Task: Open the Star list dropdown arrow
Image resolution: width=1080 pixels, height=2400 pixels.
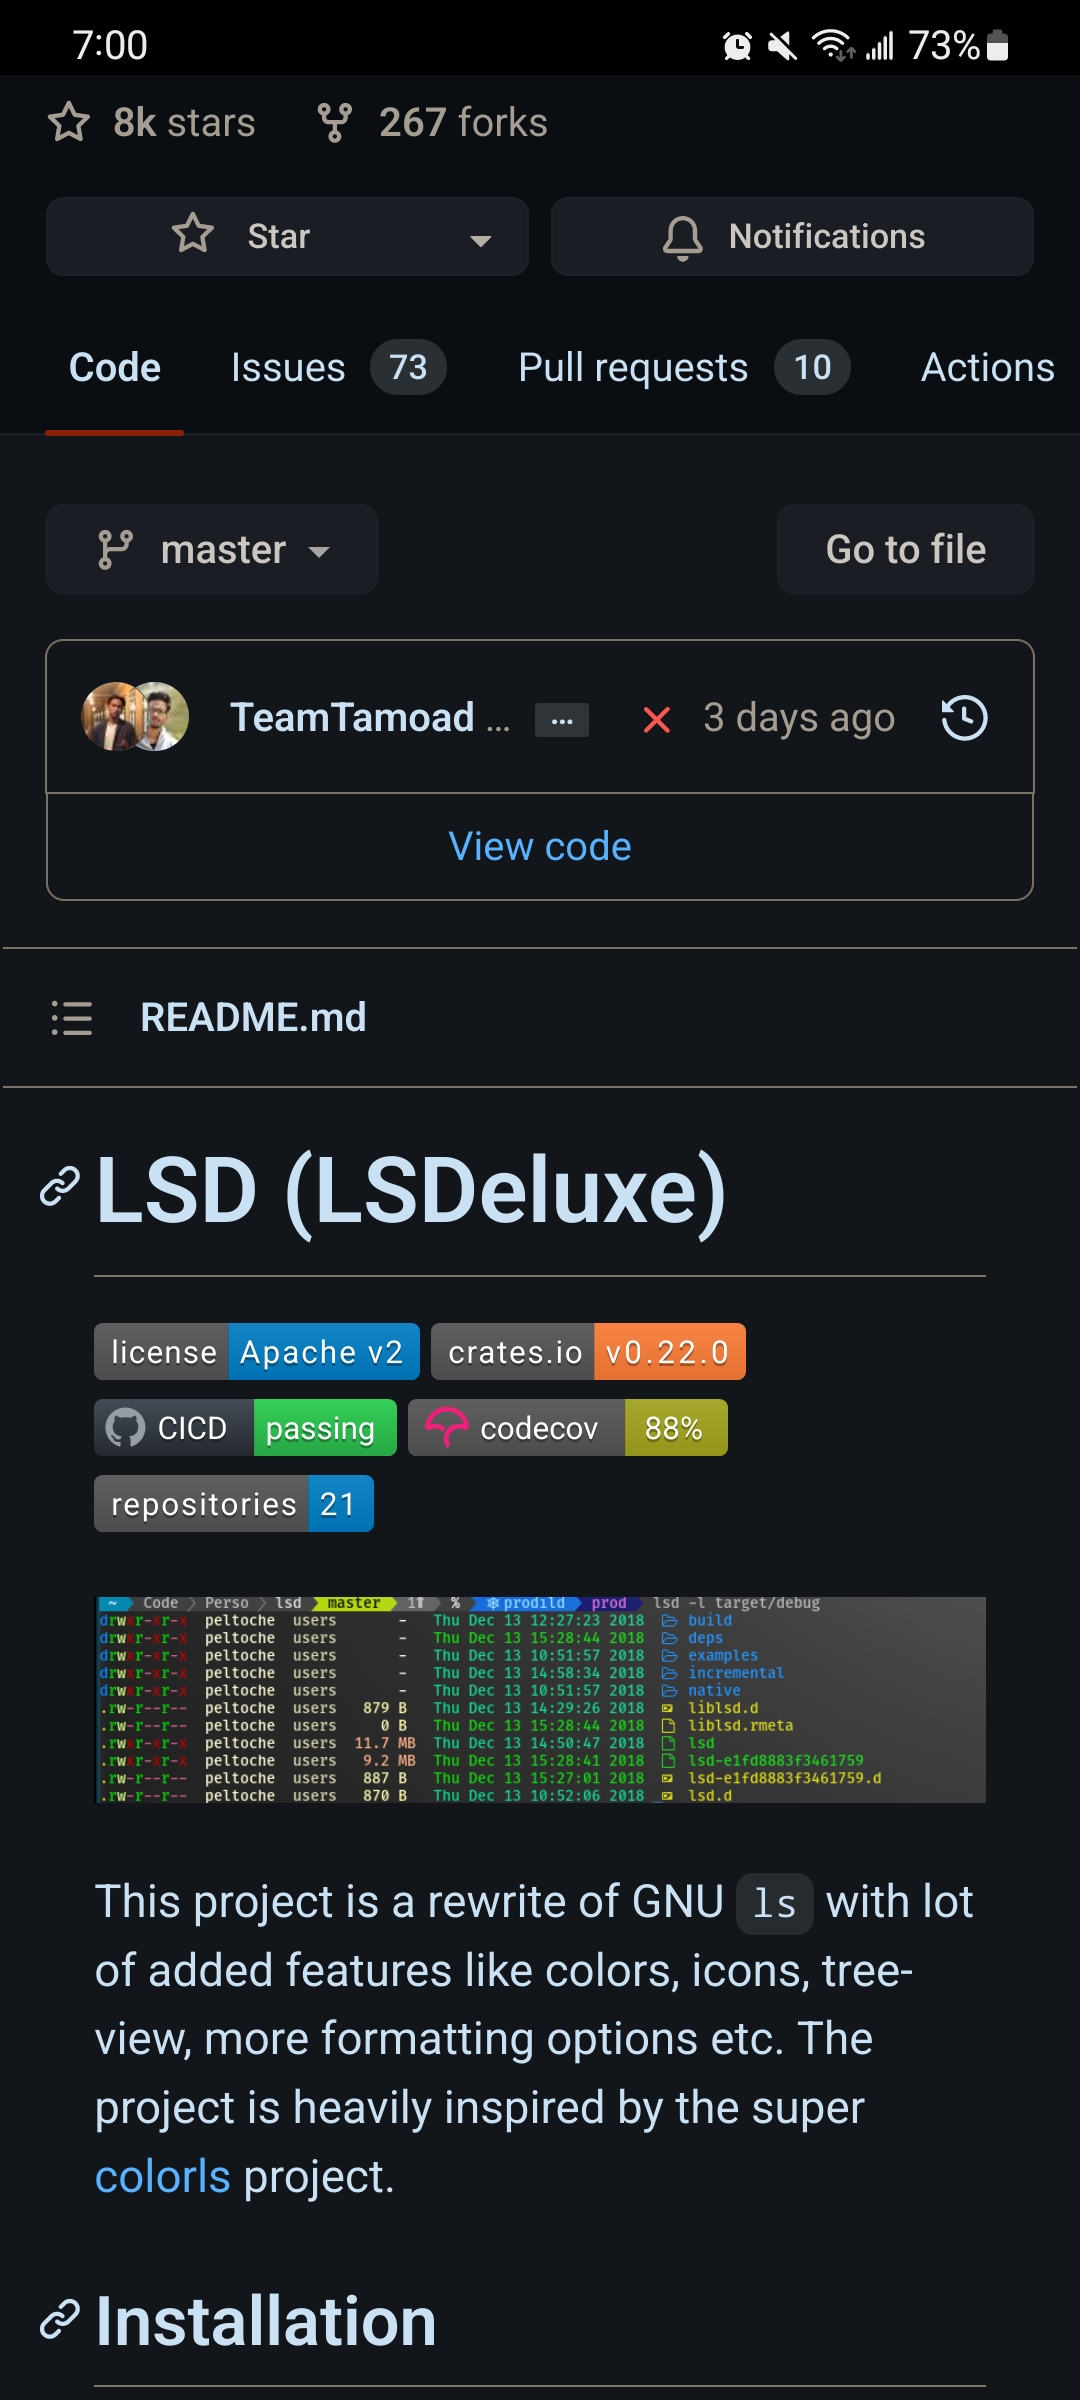Action: [x=481, y=237]
